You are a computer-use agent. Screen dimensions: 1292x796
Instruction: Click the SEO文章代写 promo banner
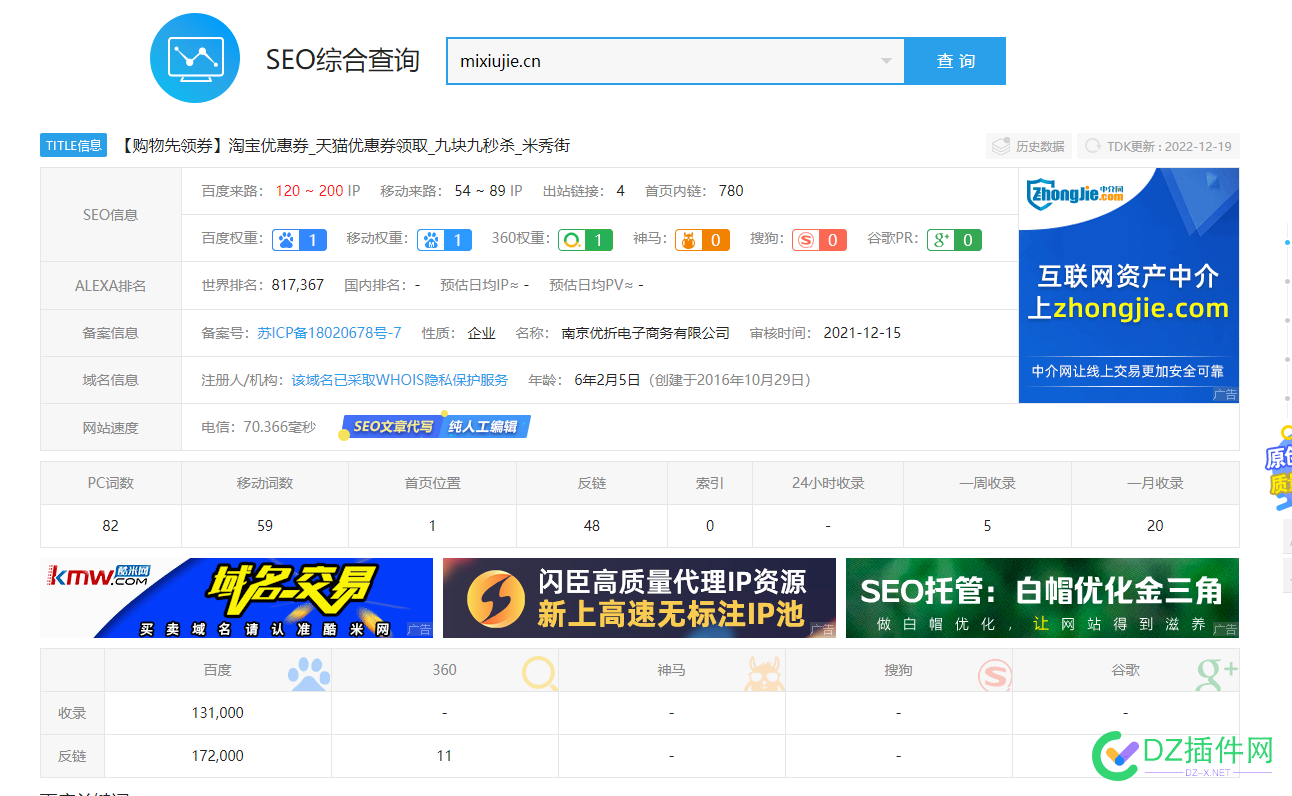[x=393, y=427]
